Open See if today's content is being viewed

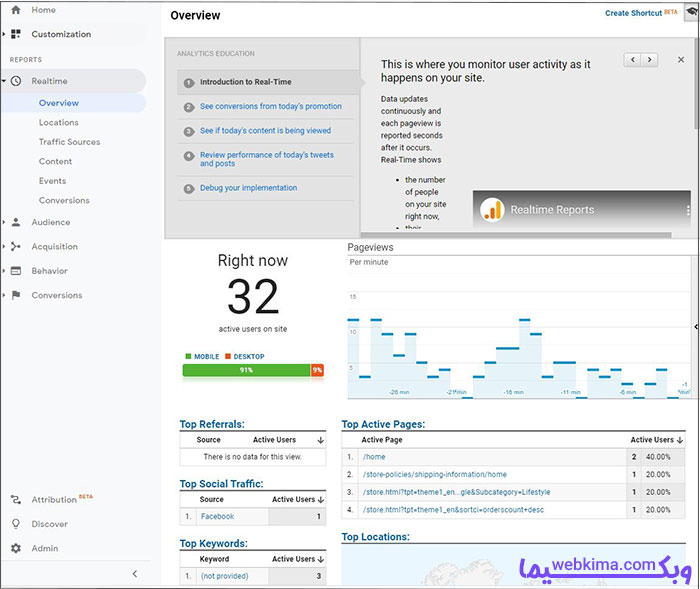(265, 130)
